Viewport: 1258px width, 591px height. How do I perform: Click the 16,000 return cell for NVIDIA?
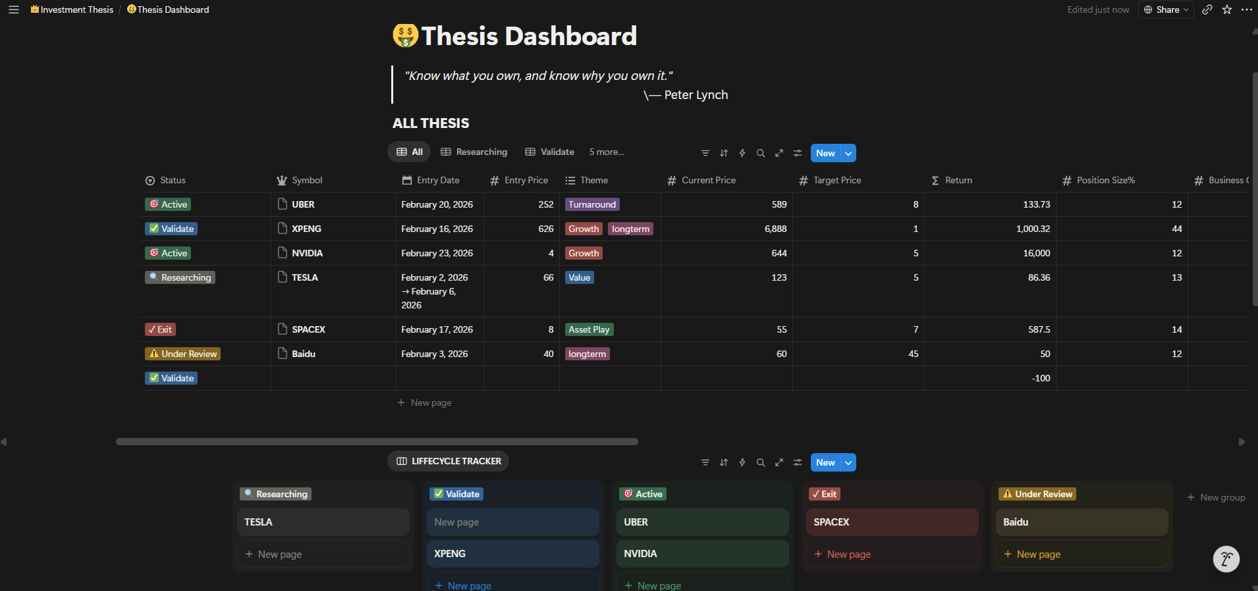(990, 253)
